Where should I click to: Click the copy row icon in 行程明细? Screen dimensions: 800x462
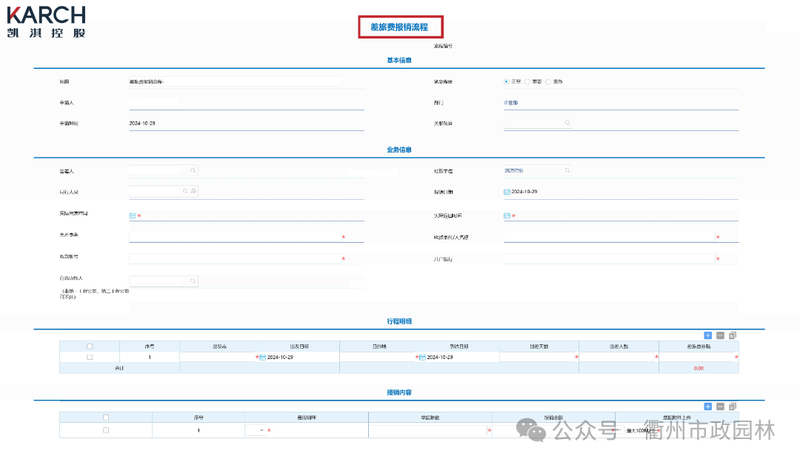(732, 336)
